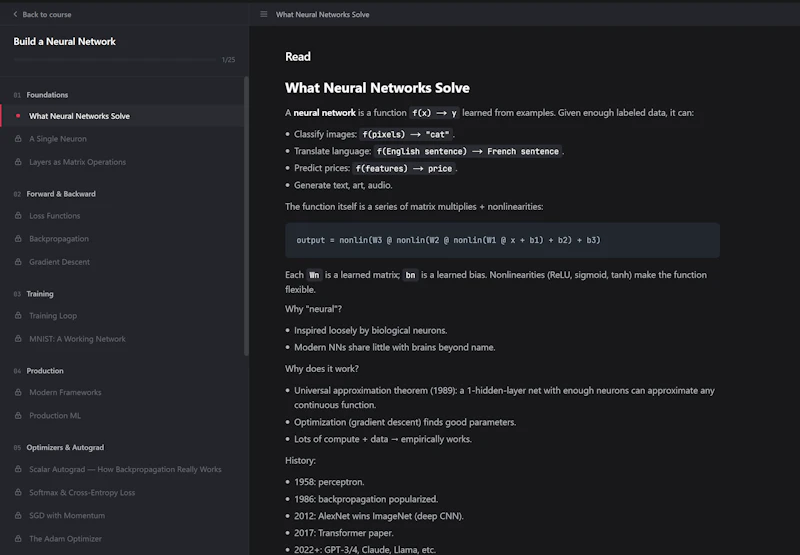Click the course progress bar
Image resolution: width=800 pixels, height=555 pixels.
pyautogui.click(x=115, y=60)
